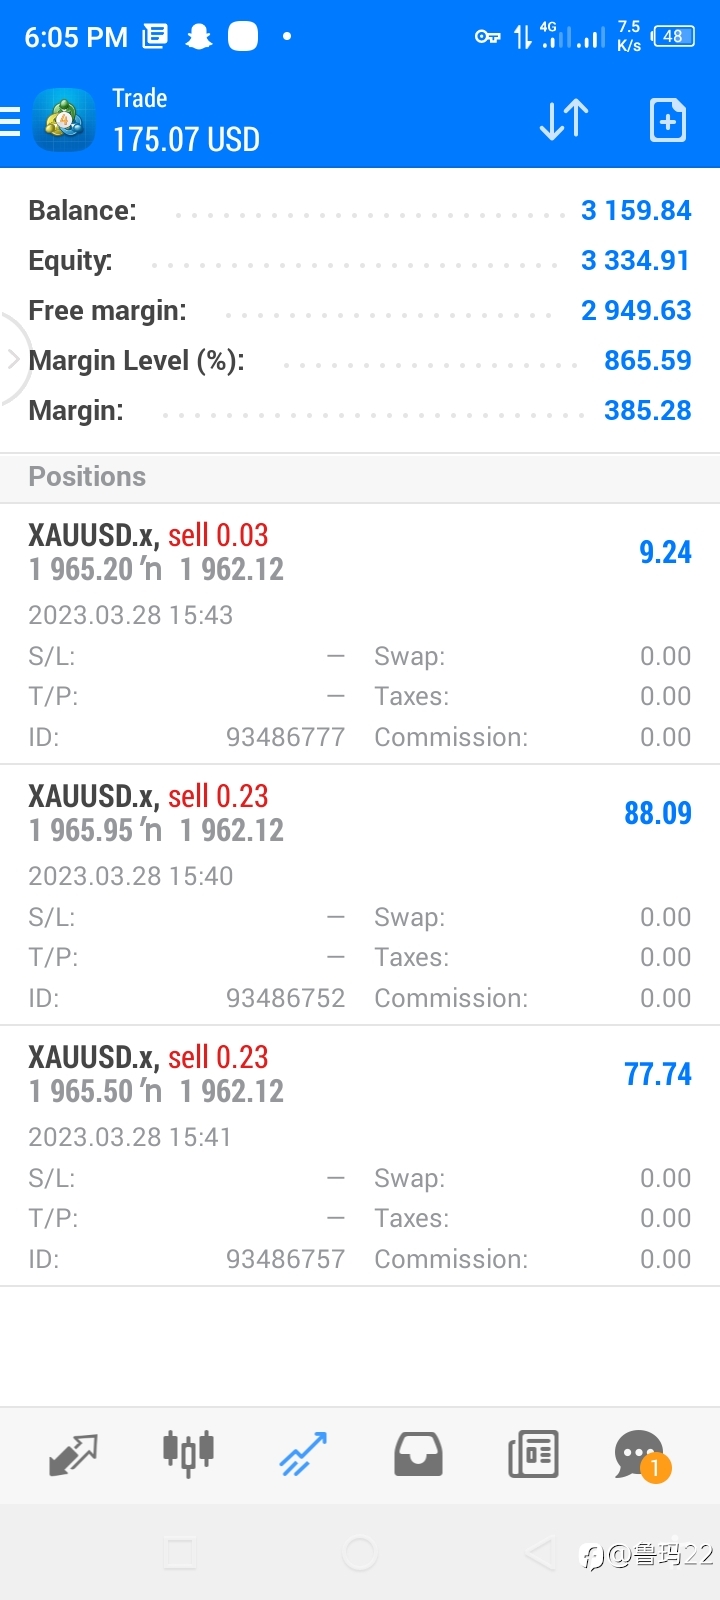Switch to the candlestick Chart tab
720x1600 pixels.
pos(188,1452)
